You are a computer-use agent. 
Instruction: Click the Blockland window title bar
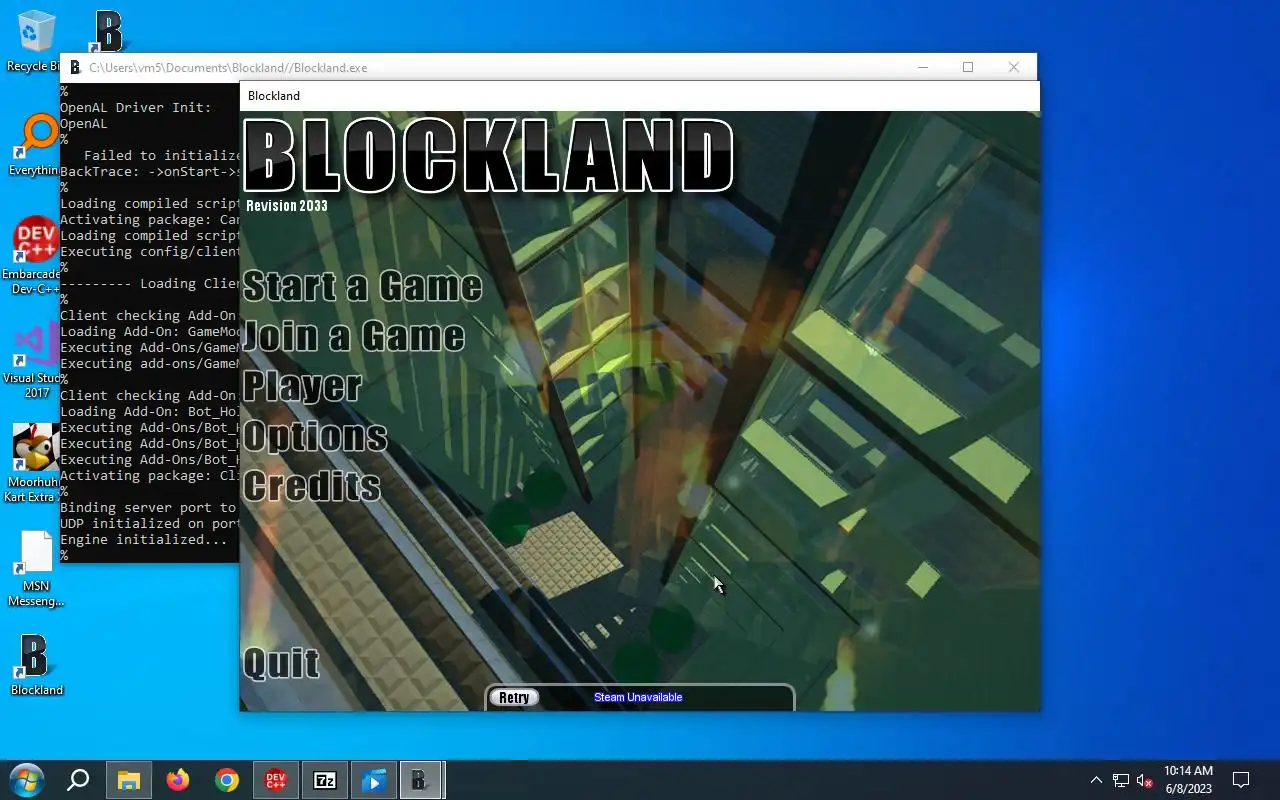tap(640, 96)
